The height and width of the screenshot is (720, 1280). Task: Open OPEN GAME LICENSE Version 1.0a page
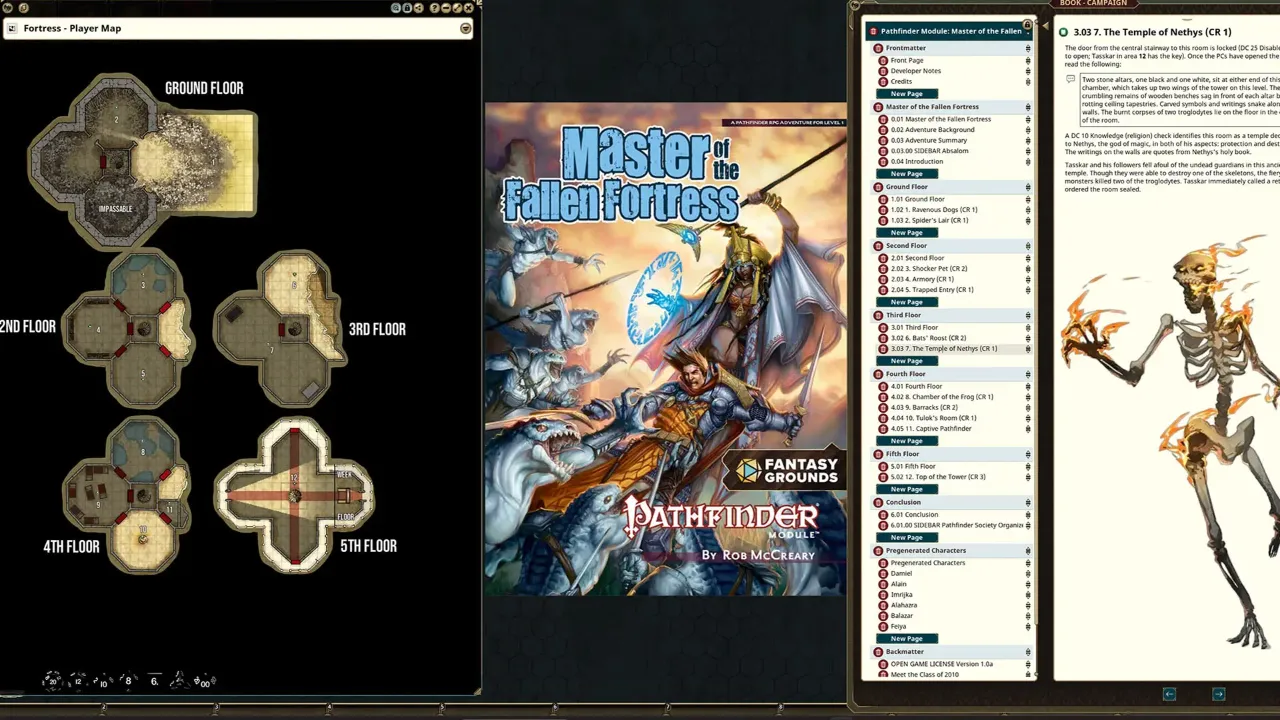(941, 664)
